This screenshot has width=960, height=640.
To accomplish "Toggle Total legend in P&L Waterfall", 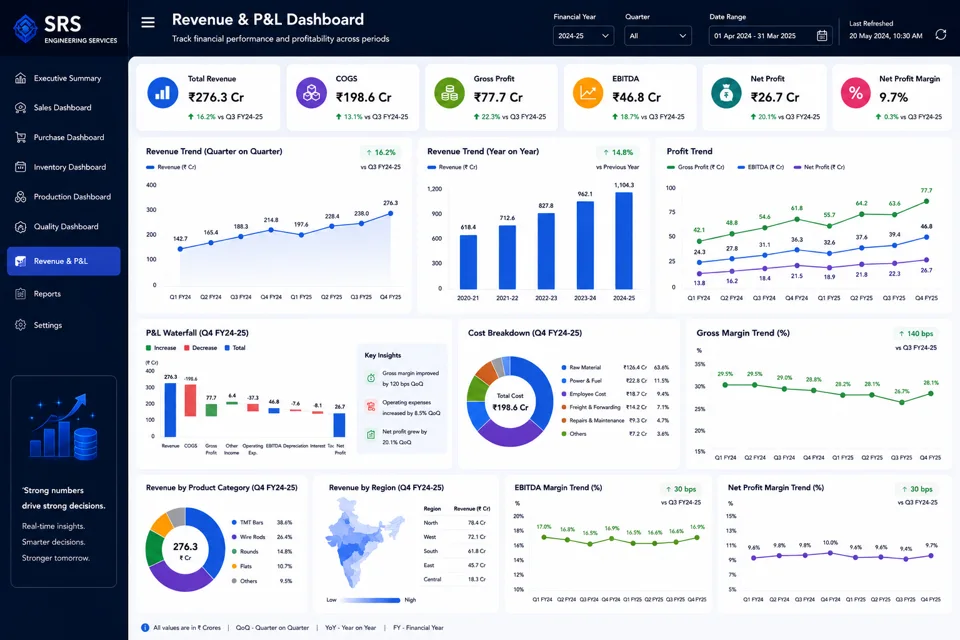I will coord(235,348).
